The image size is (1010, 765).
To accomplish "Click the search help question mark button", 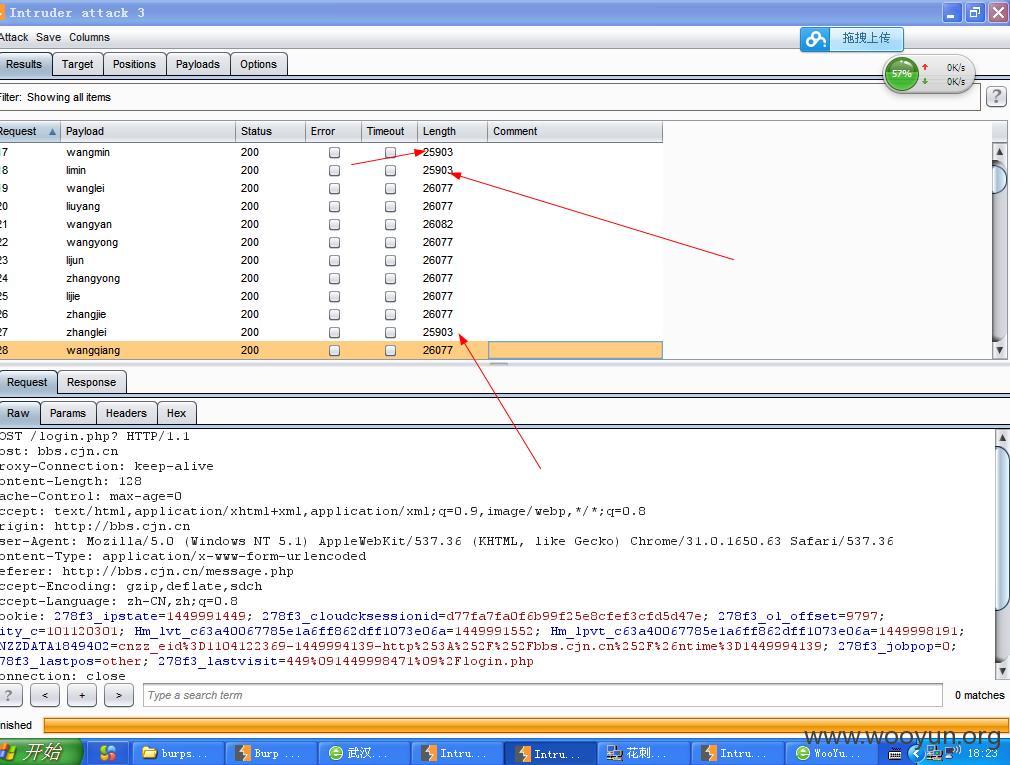I will coord(8,695).
